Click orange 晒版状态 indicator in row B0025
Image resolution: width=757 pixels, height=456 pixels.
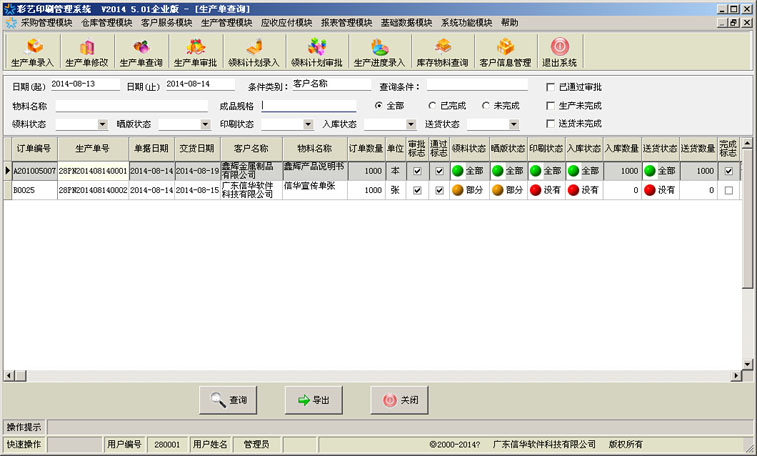(x=498, y=190)
